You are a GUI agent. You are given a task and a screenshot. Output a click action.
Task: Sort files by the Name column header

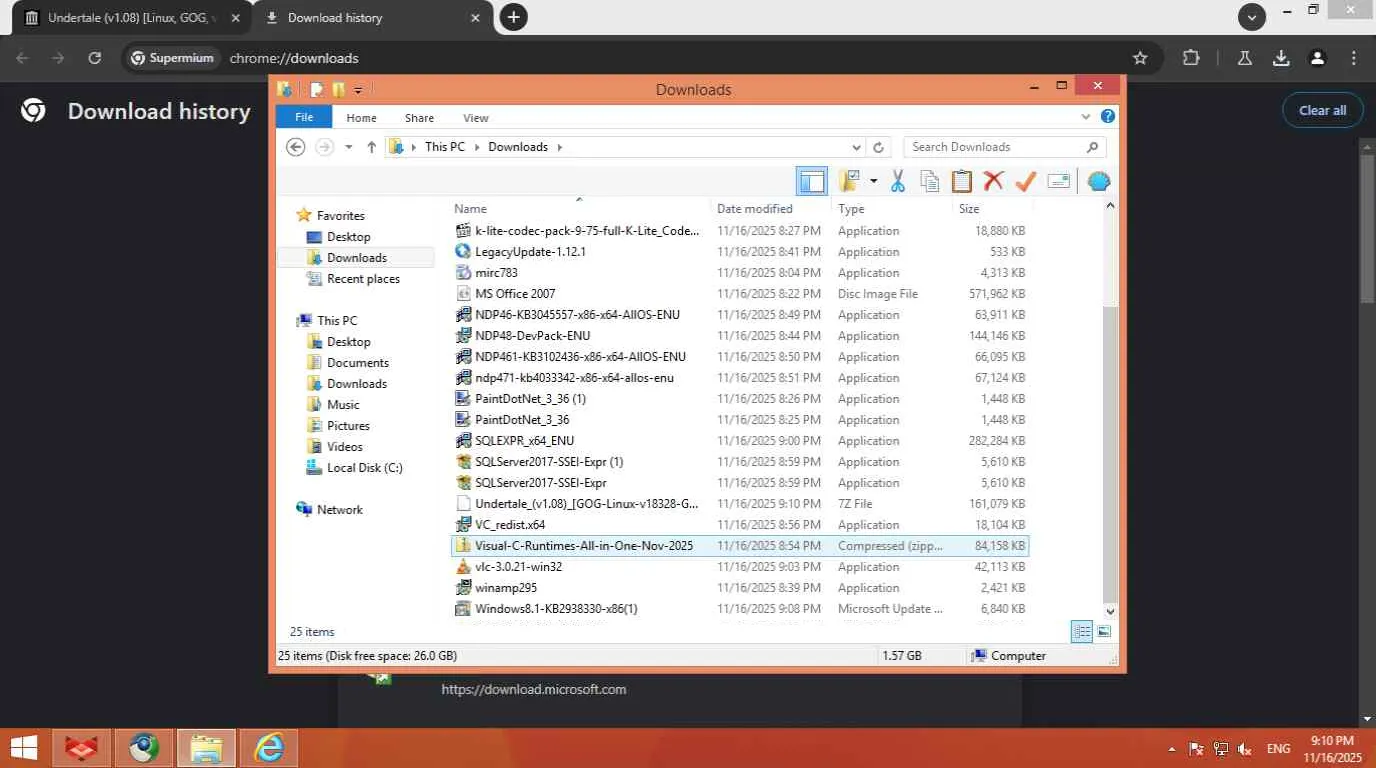click(580, 209)
